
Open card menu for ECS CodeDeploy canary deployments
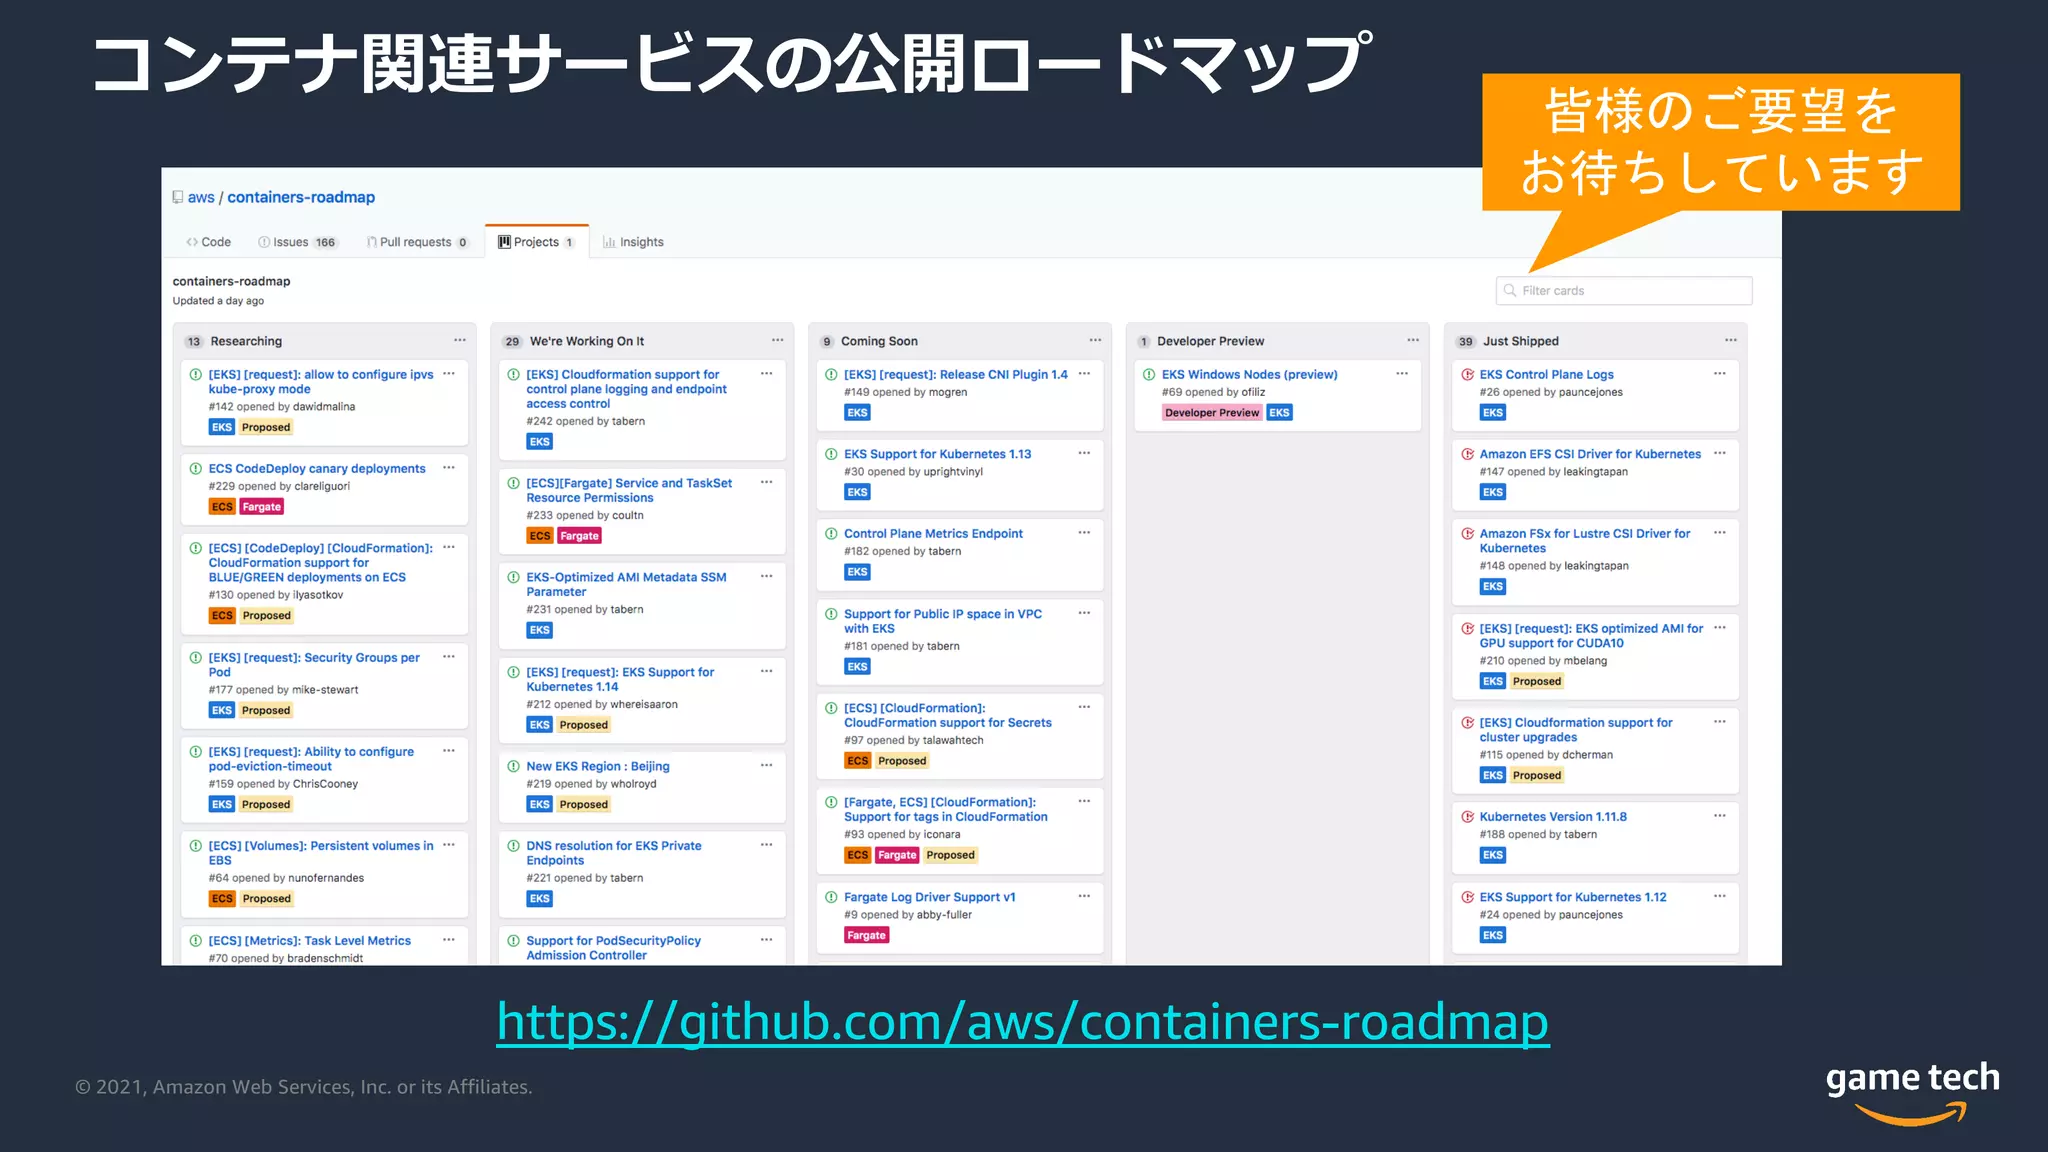(449, 468)
